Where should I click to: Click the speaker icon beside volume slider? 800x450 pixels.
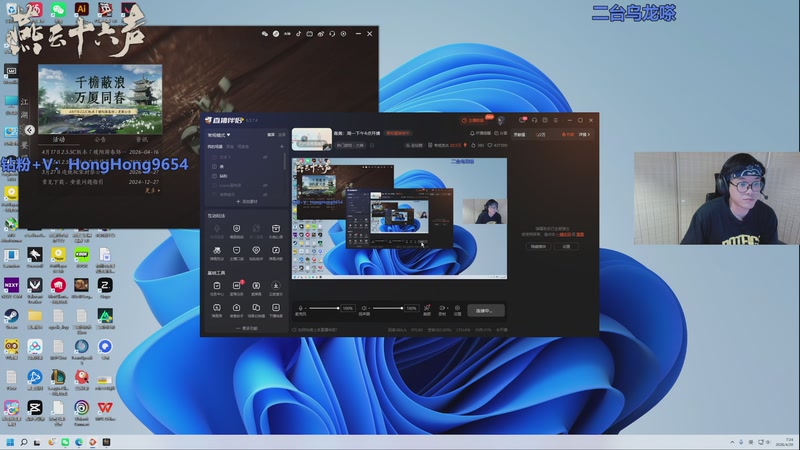(x=364, y=309)
